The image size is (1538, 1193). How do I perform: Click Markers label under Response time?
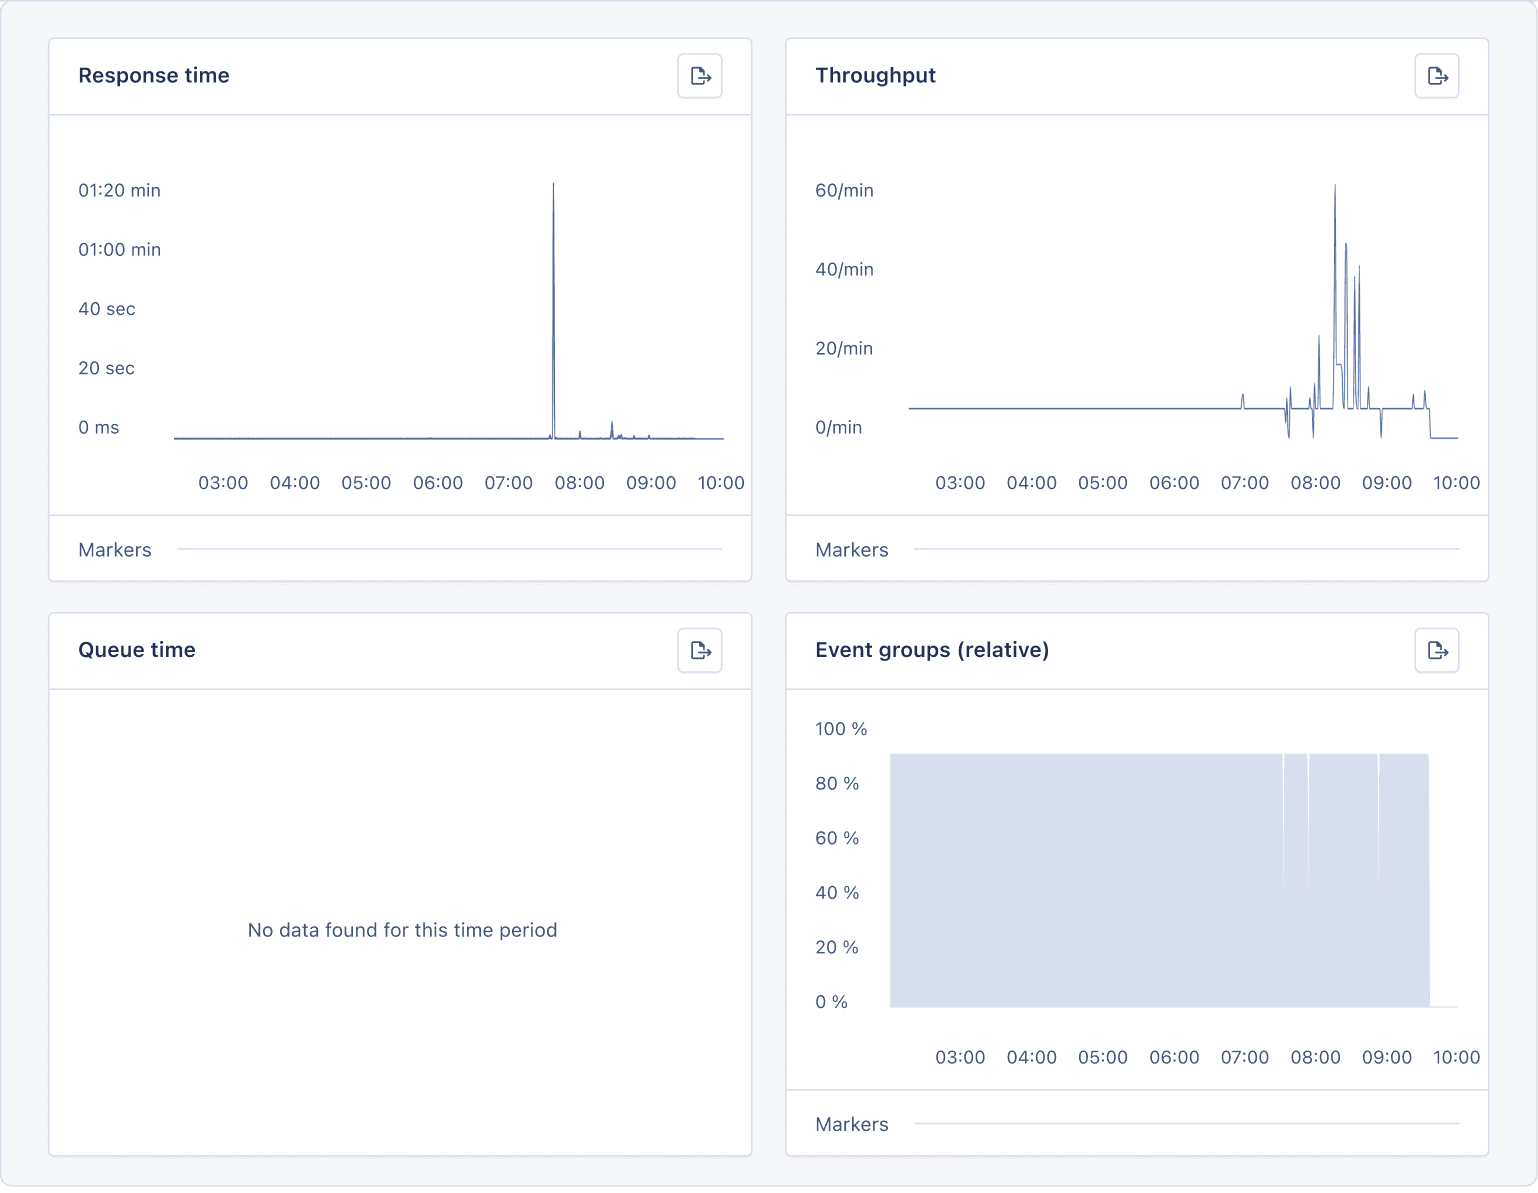[115, 550]
